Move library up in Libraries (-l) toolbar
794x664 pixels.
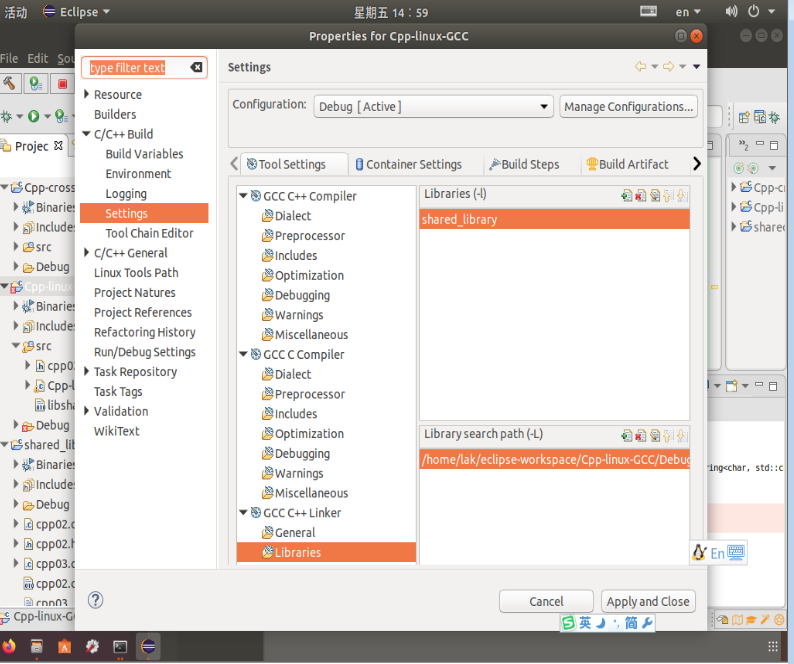pos(668,196)
